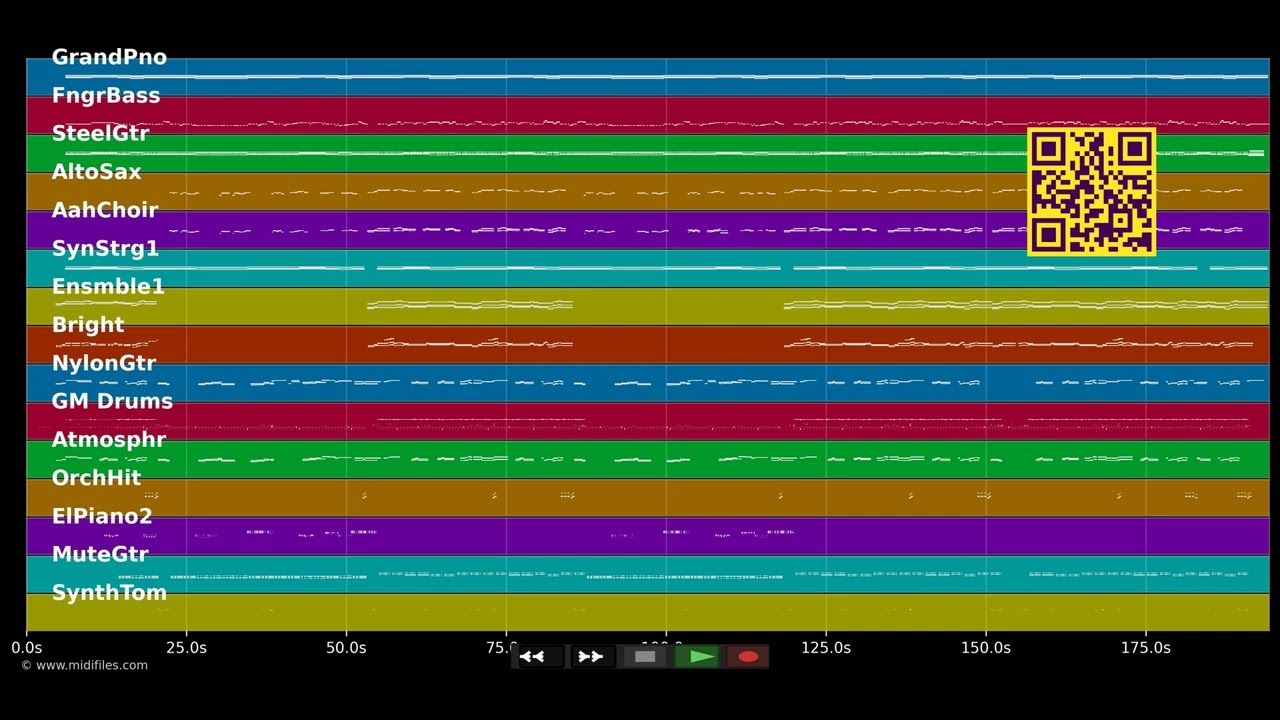
Task: Click the 50.0s time axis label
Action: [346, 648]
